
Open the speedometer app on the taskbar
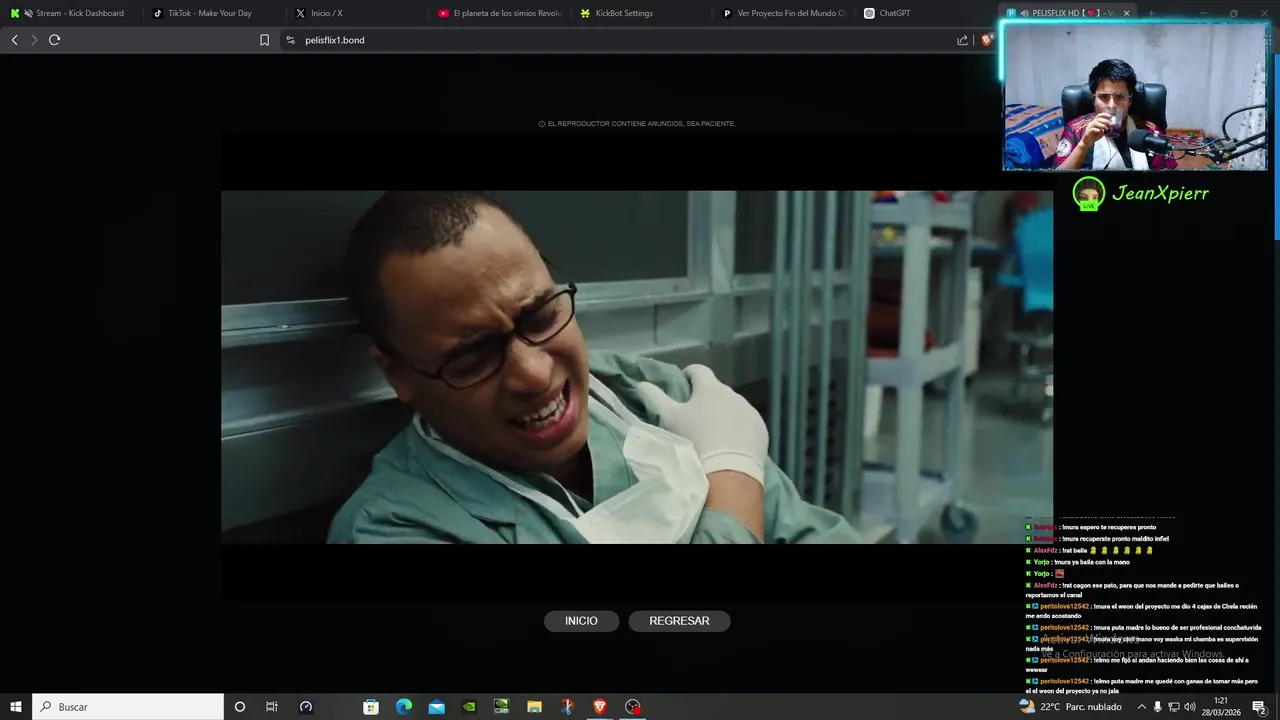(306, 707)
